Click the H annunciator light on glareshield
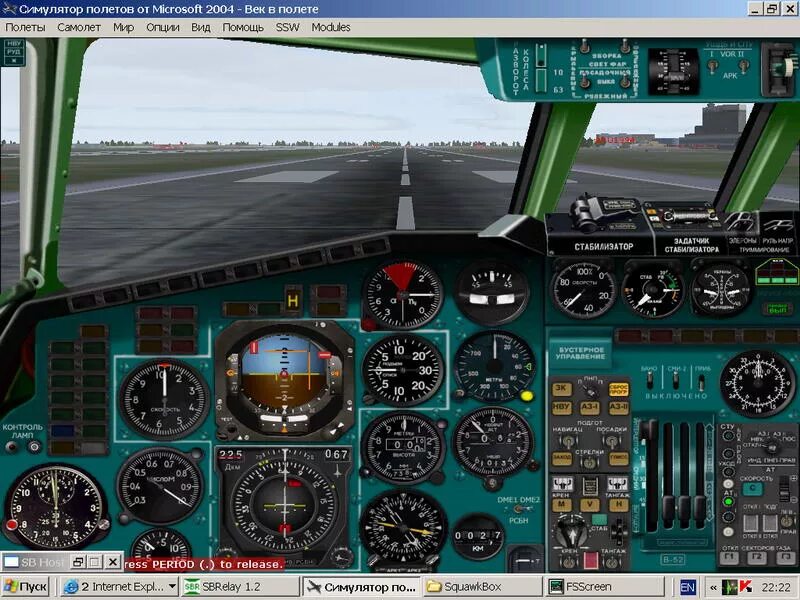The height and width of the screenshot is (600, 800). click(293, 300)
